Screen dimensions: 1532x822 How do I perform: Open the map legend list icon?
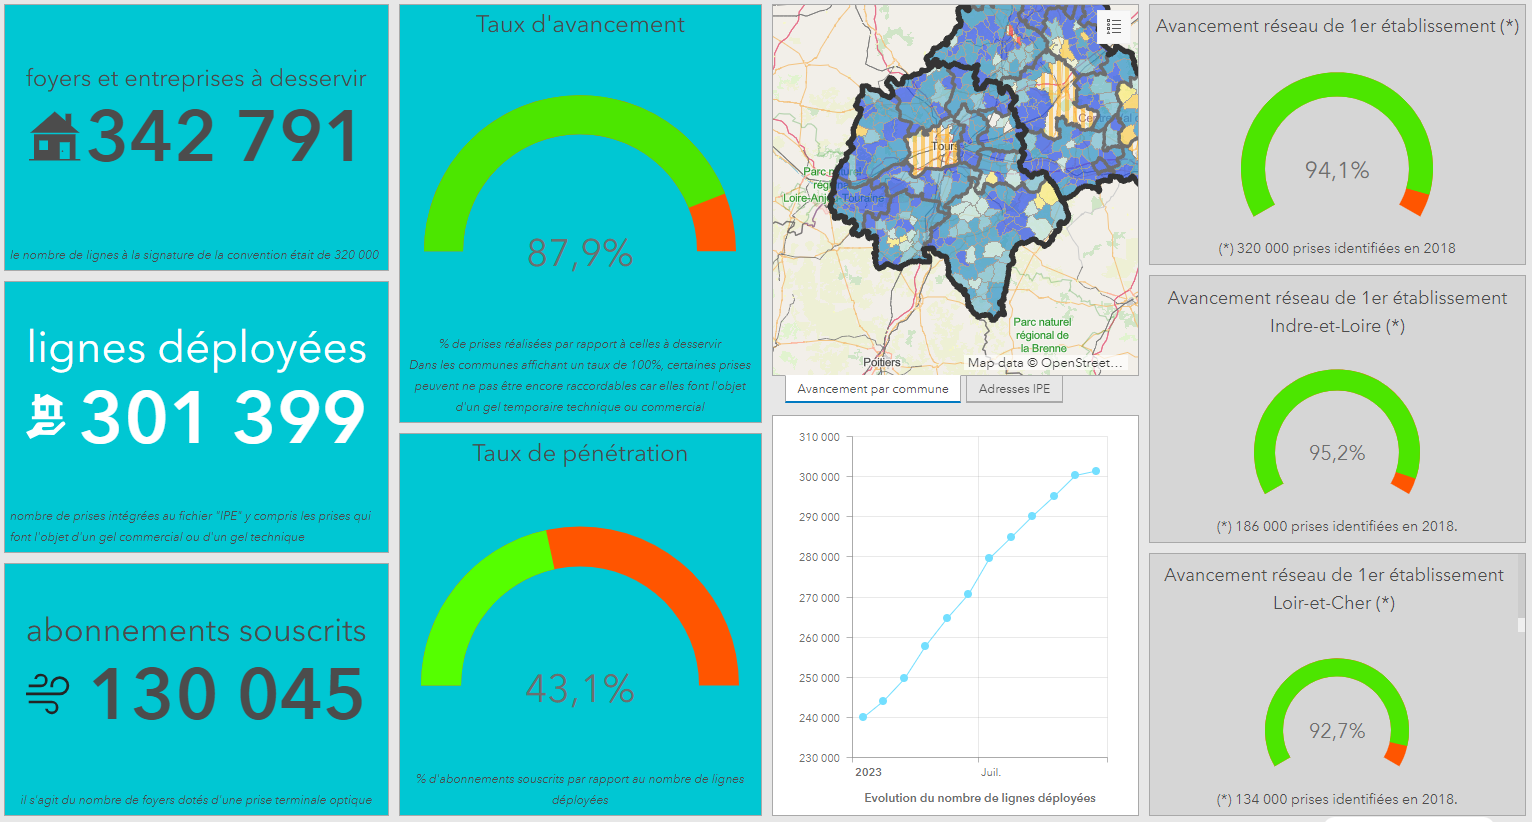[x=1113, y=27]
